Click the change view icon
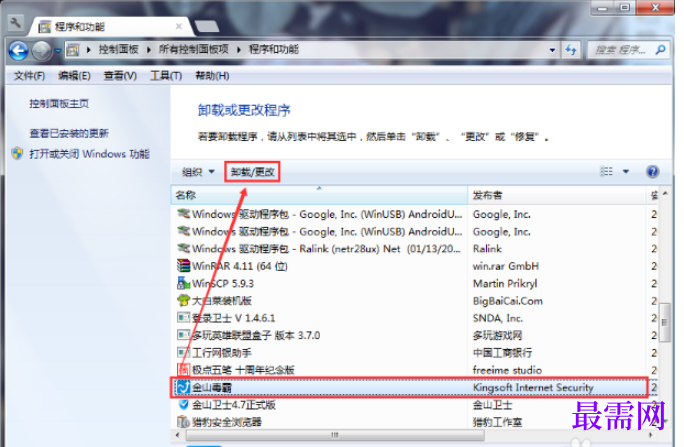The width and height of the screenshot is (684, 447). (606, 171)
